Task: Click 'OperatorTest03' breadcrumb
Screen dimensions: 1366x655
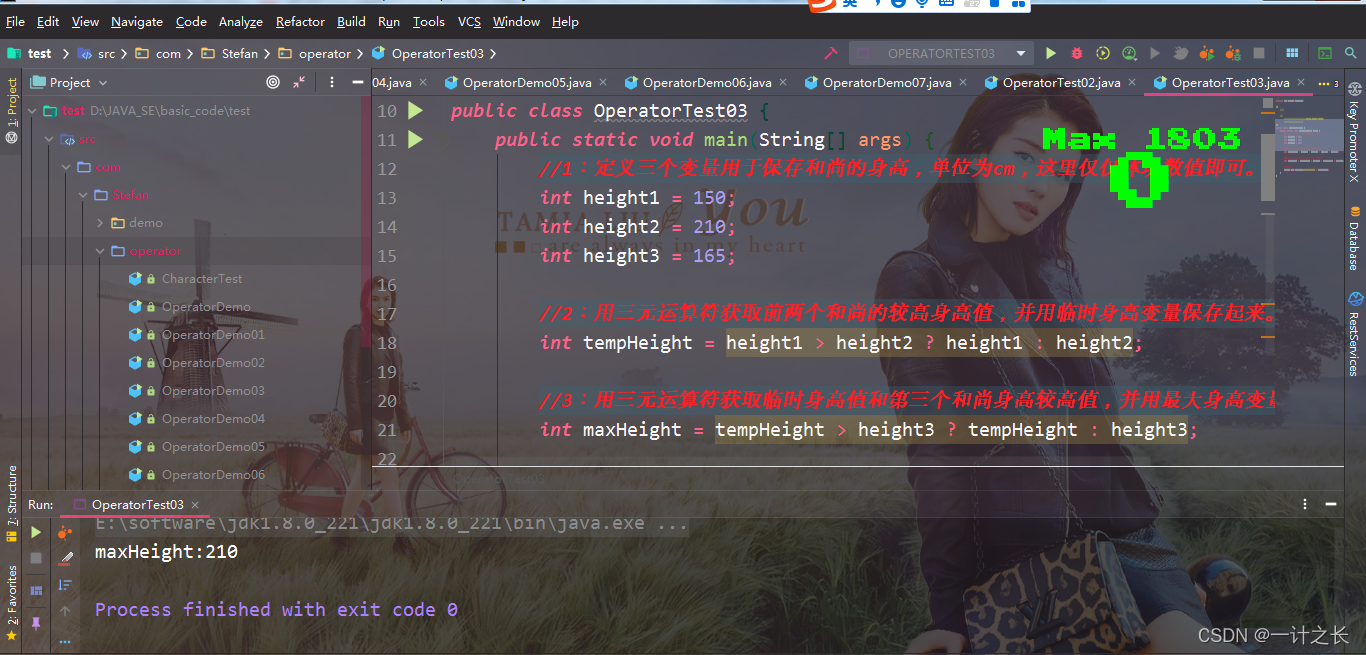Action: coord(437,54)
